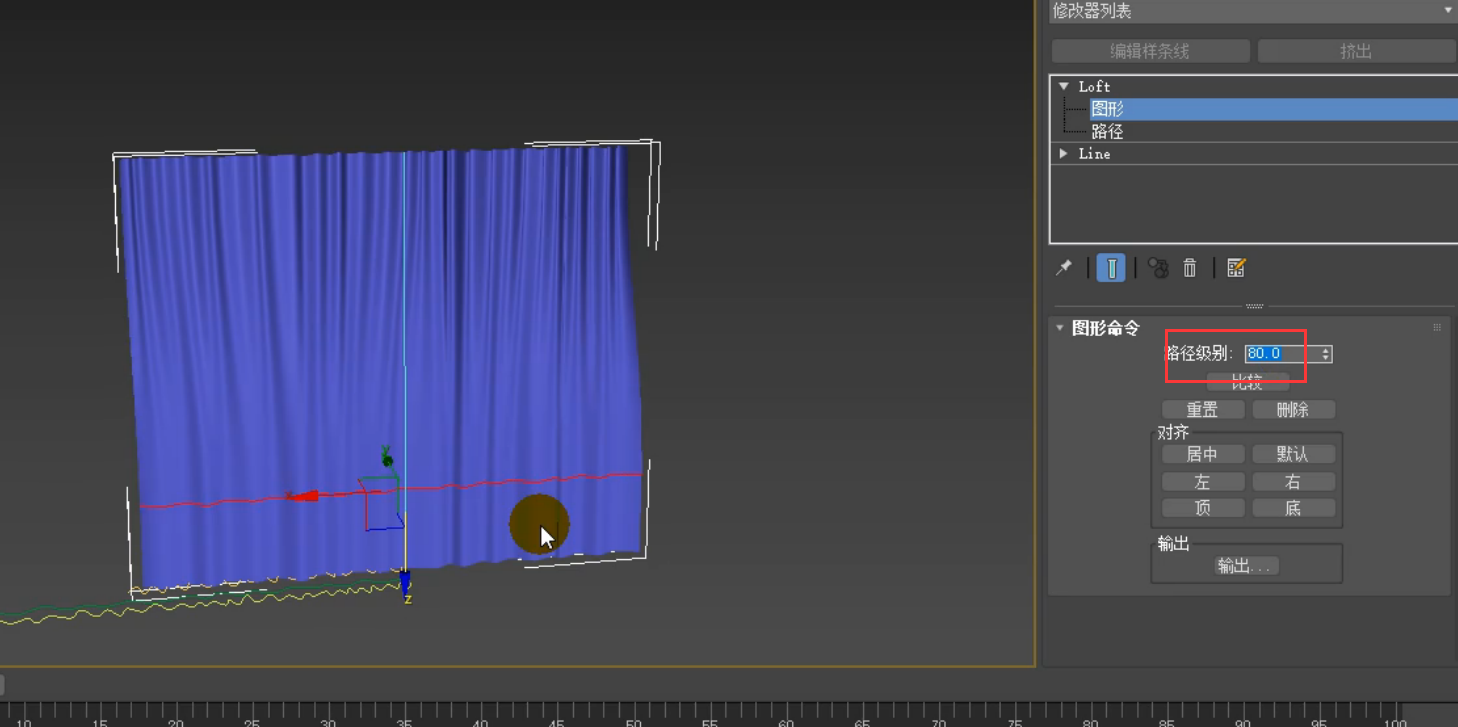The image size is (1458, 727).
Task: Toggle Show End Result icon
Action: pos(1111,268)
